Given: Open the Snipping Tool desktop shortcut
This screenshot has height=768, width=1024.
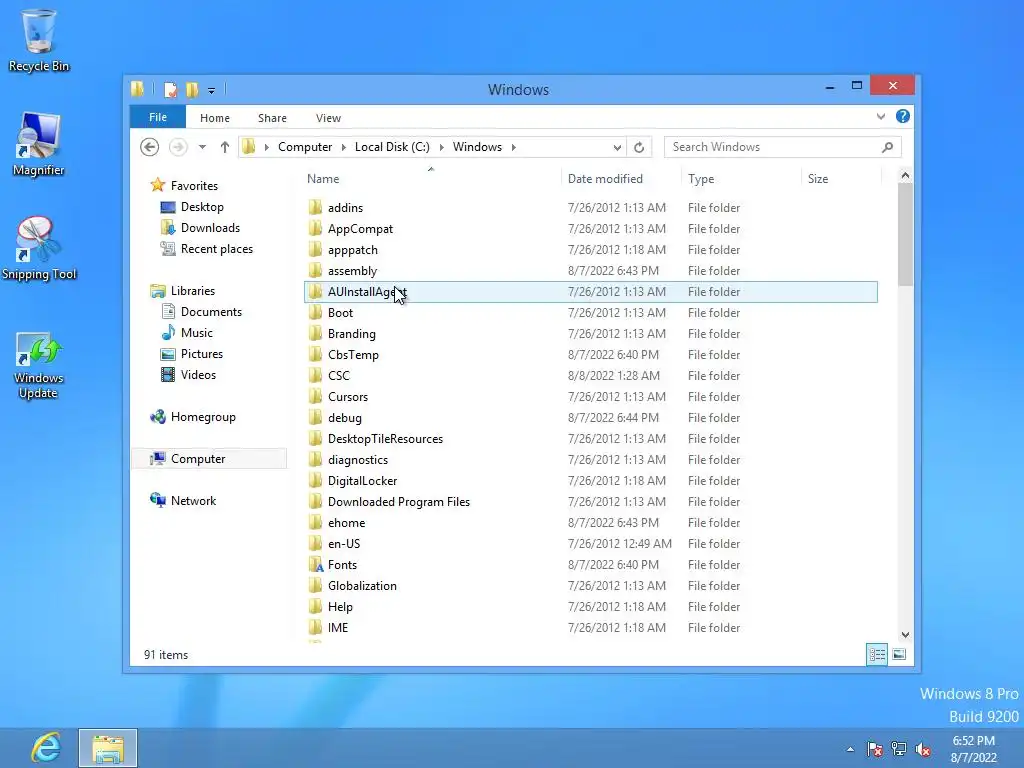Looking at the screenshot, I should pyautogui.click(x=39, y=248).
